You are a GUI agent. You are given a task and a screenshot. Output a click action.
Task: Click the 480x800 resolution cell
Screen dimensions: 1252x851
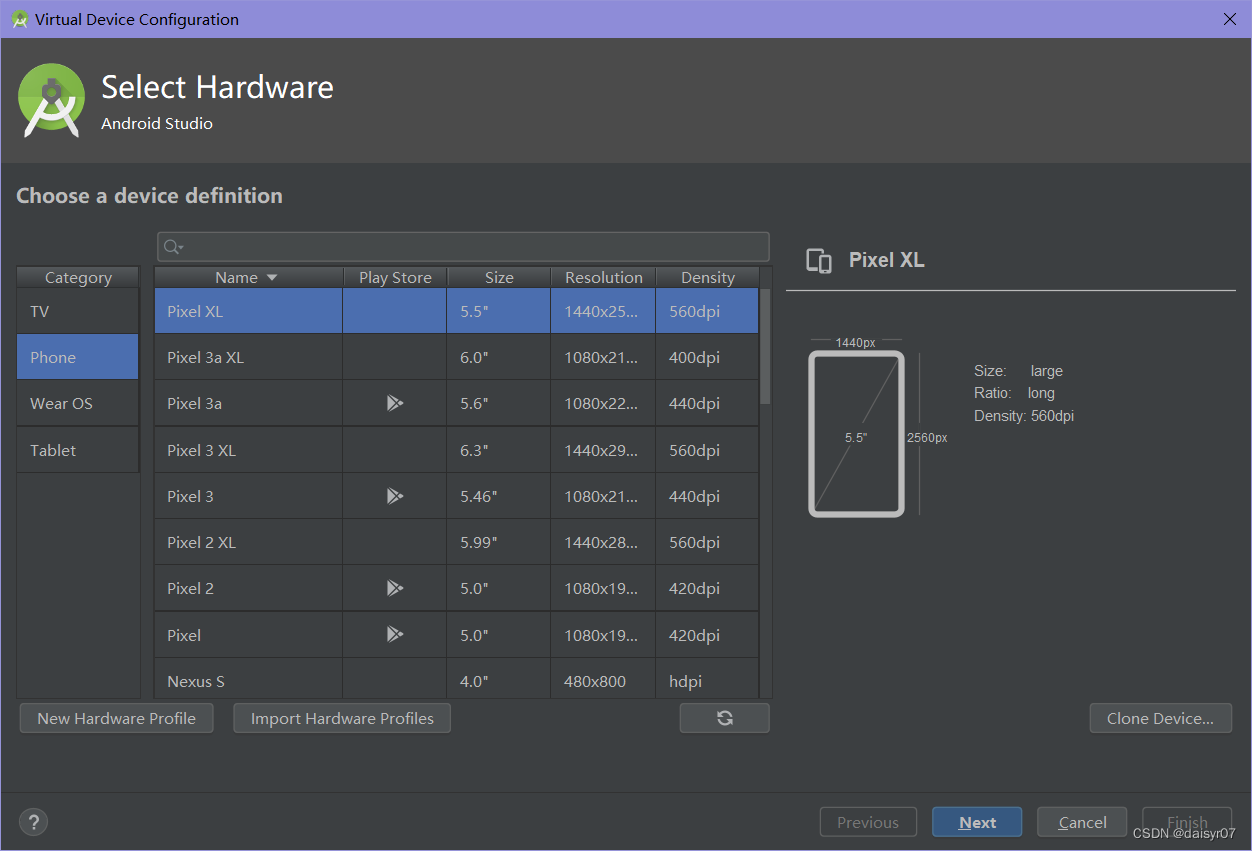coord(603,680)
